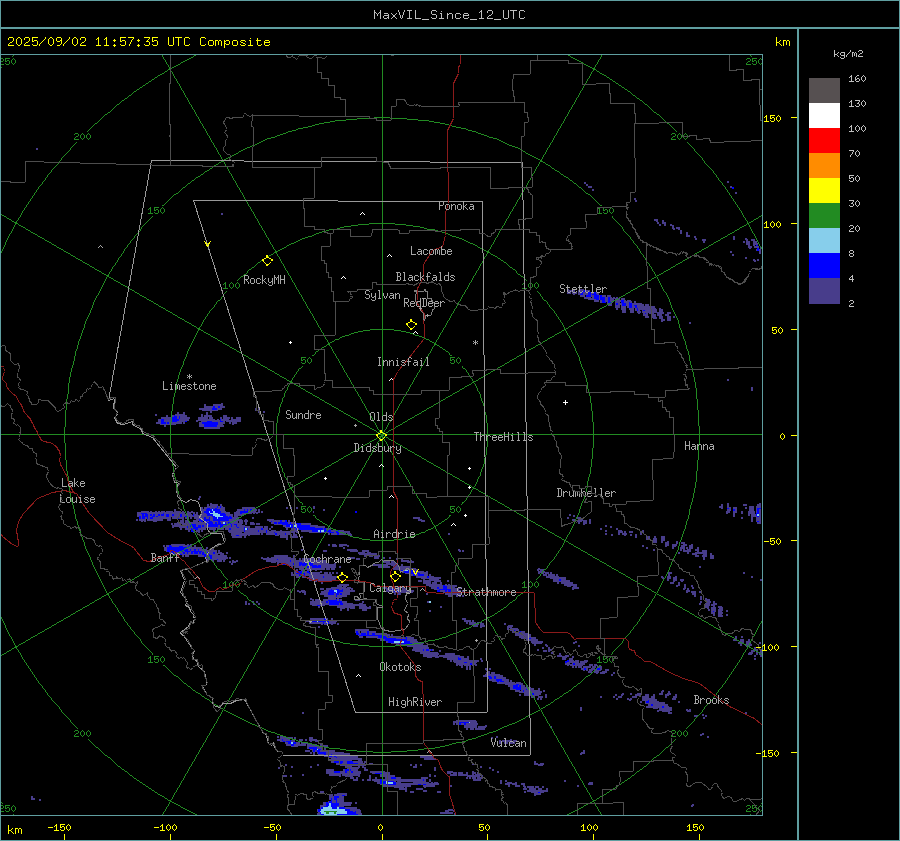Click the purple 2-4 legend swatch
This screenshot has height=841, width=900.
(x=824, y=291)
